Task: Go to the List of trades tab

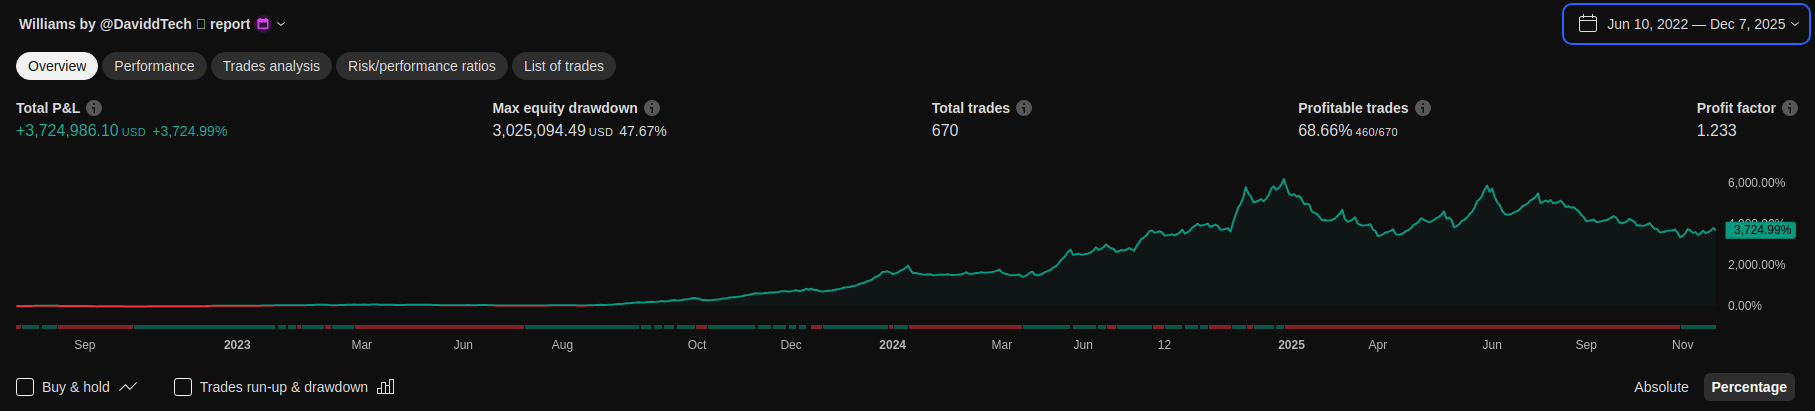Action: point(563,66)
